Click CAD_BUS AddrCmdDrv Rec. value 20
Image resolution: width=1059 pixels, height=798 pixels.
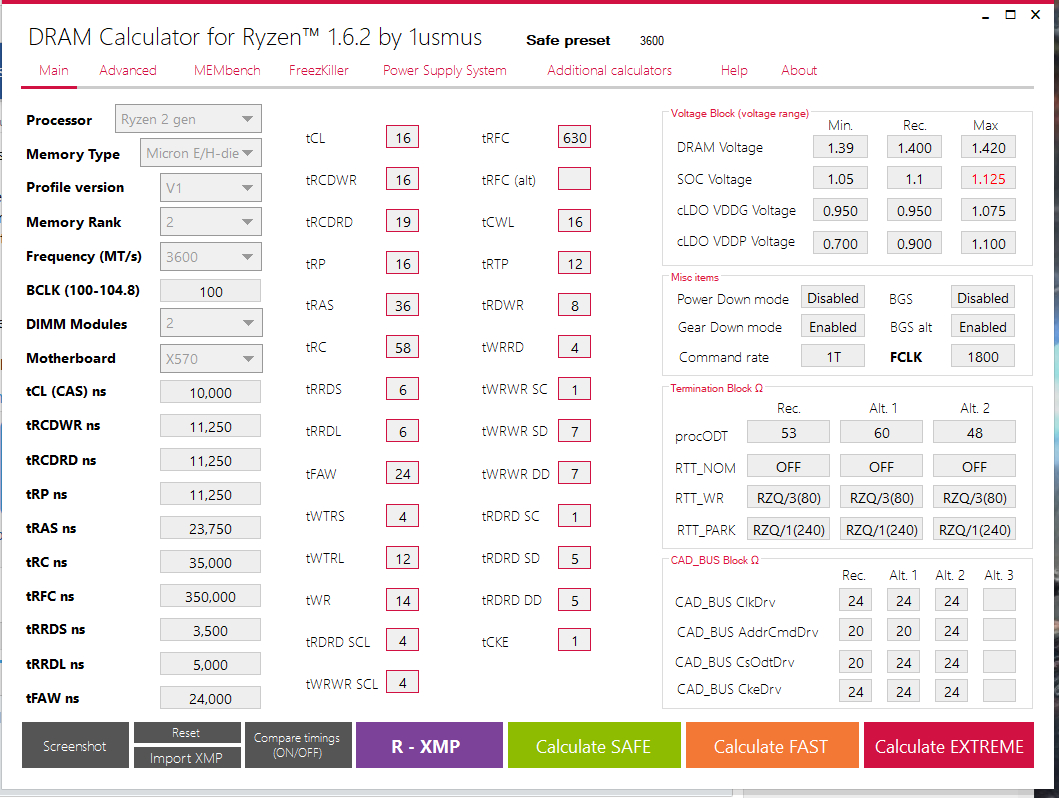855,631
